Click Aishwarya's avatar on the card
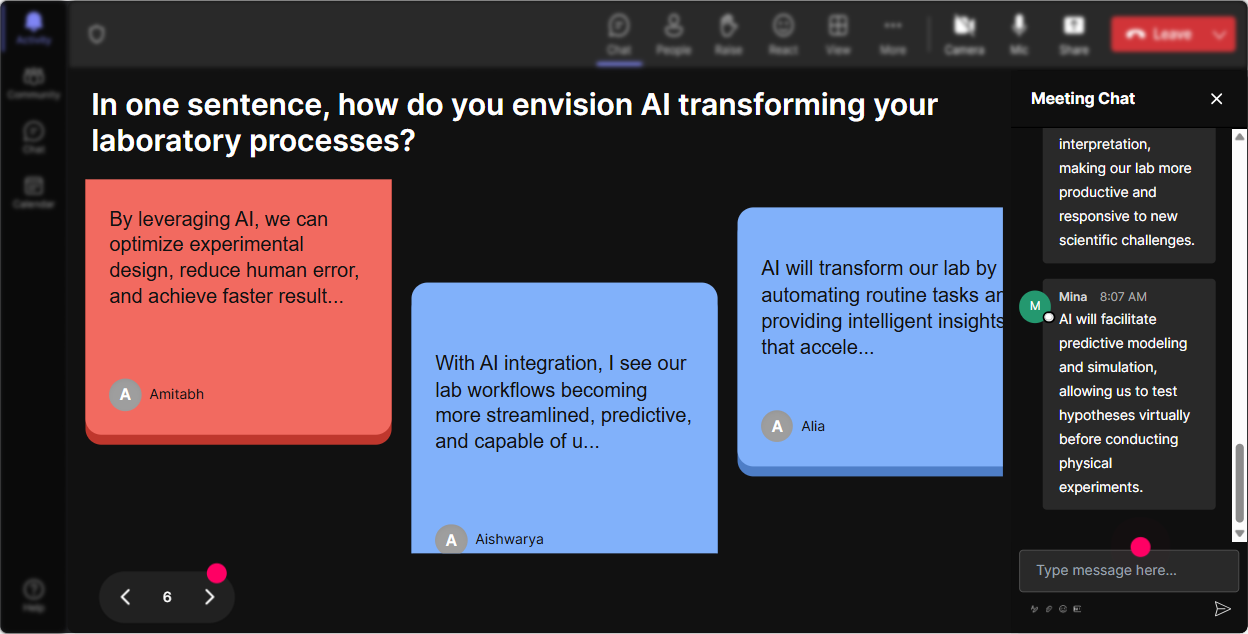 coord(451,540)
